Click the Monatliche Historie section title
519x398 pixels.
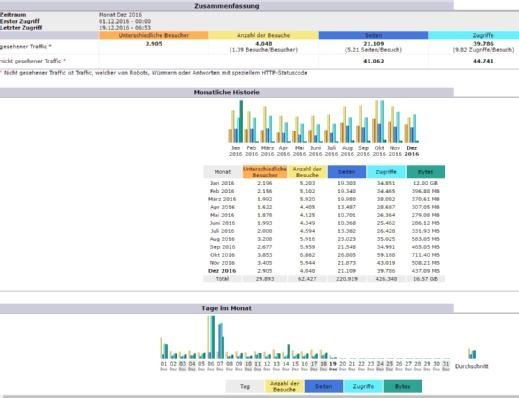point(227,92)
